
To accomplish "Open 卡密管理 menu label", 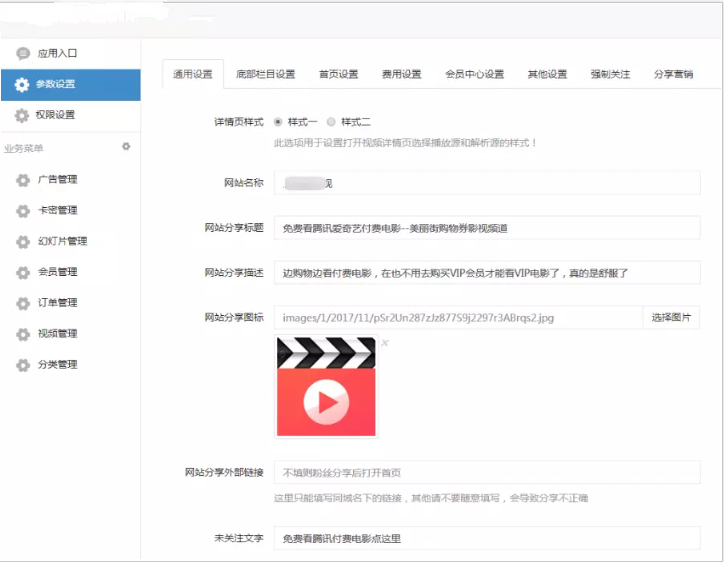I will pyautogui.click(x=57, y=210).
